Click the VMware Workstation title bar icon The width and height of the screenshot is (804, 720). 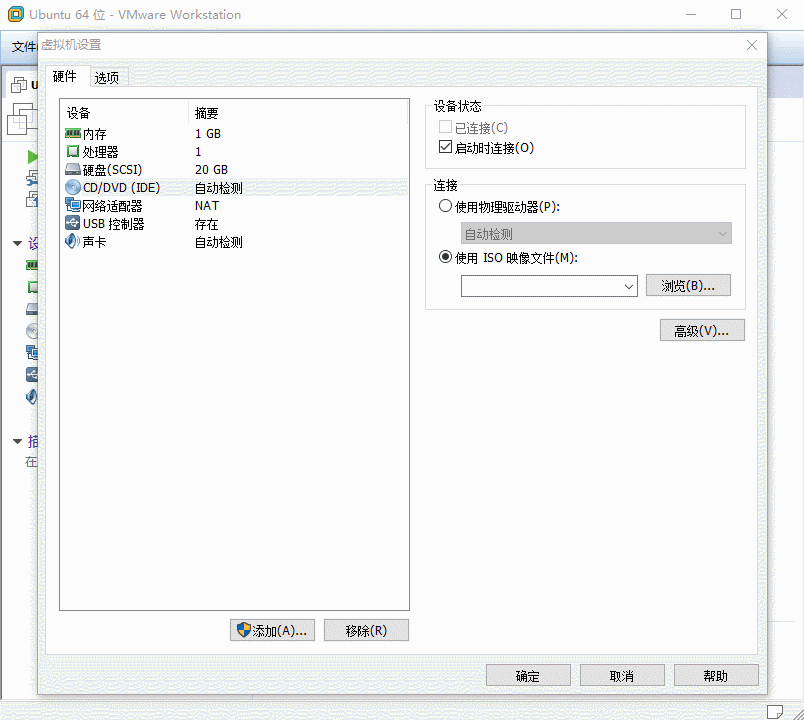click(x=15, y=15)
